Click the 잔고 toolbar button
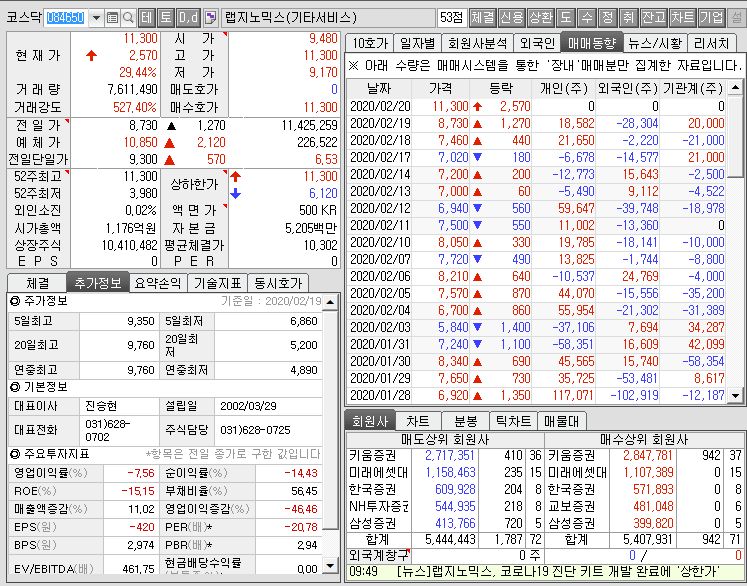This screenshot has height=586, width=747. [x=654, y=18]
